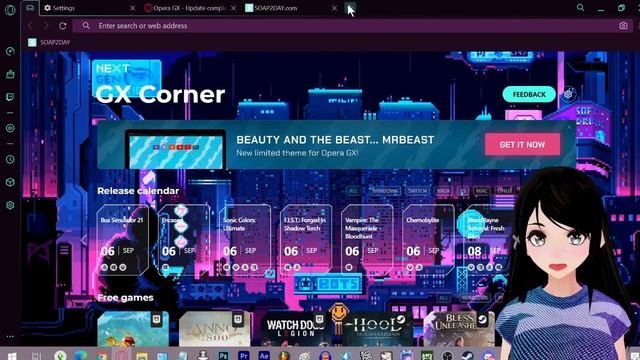Click the search tabs magnifier icon
Viewport: 640px width, 360px height.
[x=580, y=8]
